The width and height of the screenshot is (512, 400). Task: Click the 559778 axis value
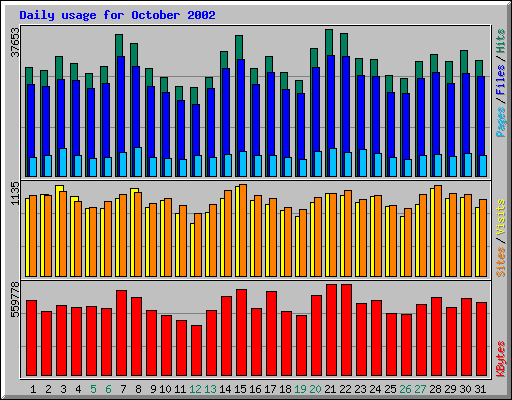(x=15, y=300)
